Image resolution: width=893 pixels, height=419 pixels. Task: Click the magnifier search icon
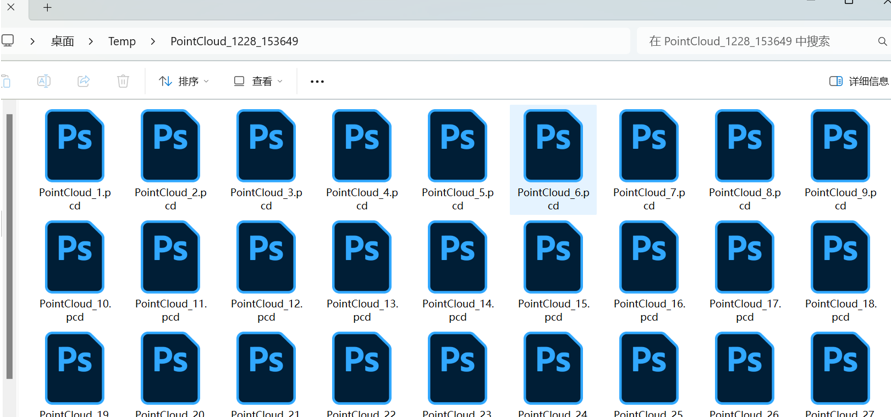pyautogui.click(x=882, y=41)
